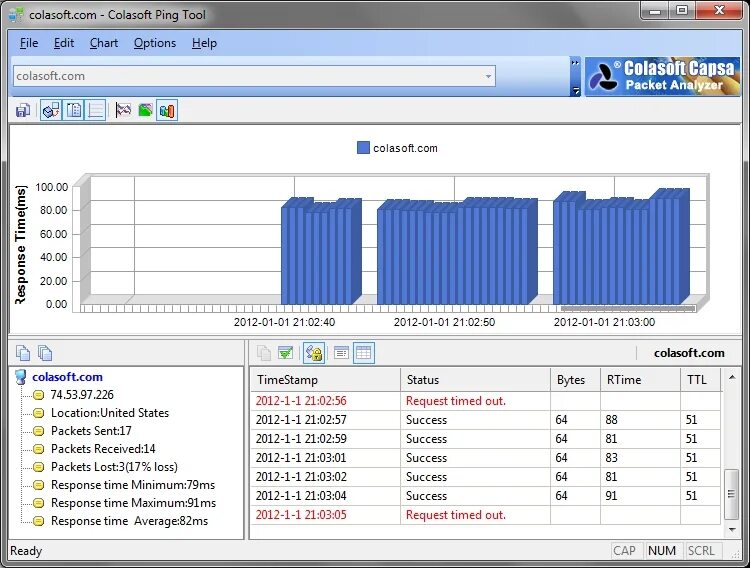The height and width of the screenshot is (568, 750).
Task: Click the app icon in title bar
Action: 16,15
